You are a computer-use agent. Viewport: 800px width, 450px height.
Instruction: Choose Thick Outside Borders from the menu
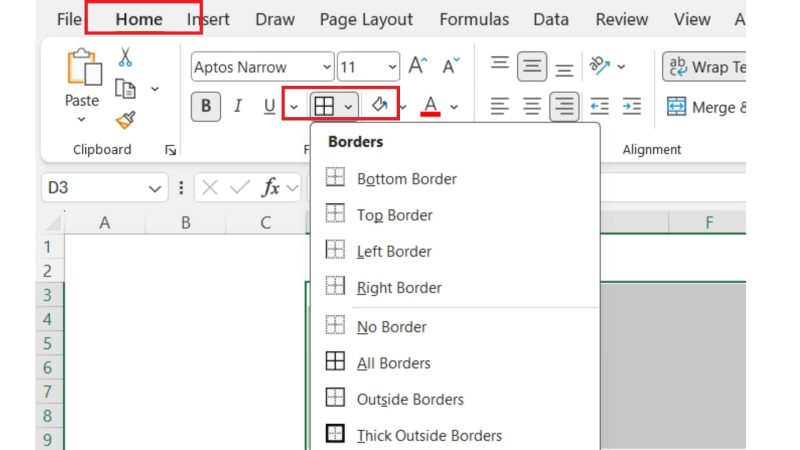point(455,435)
